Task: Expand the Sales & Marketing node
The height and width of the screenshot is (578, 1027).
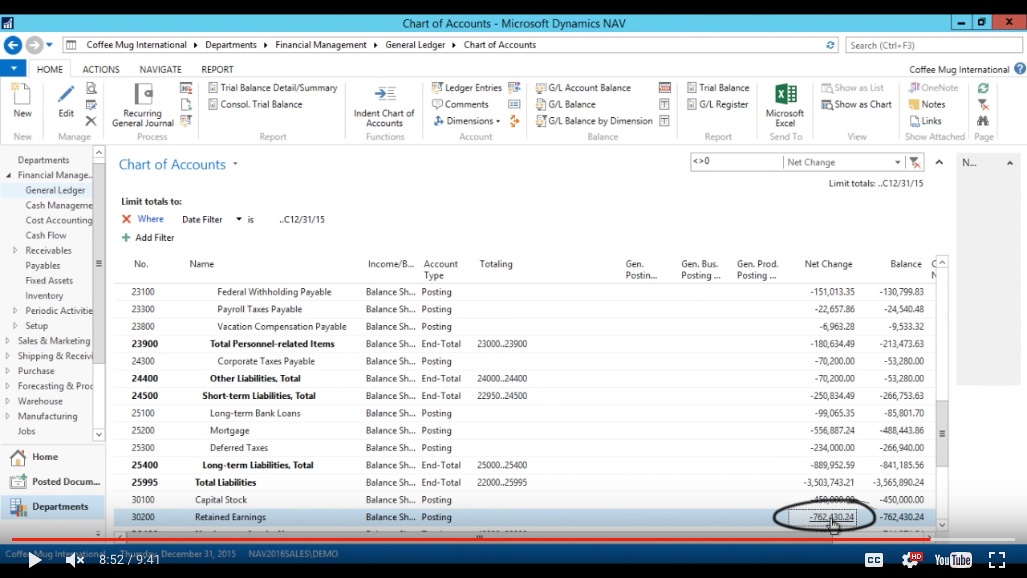Action: [x=7, y=341]
